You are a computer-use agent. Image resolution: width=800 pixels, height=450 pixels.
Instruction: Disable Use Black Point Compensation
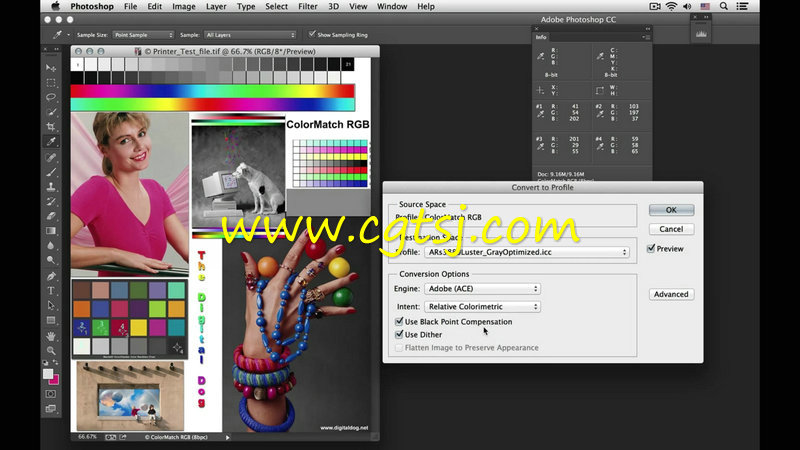click(399, 321)
